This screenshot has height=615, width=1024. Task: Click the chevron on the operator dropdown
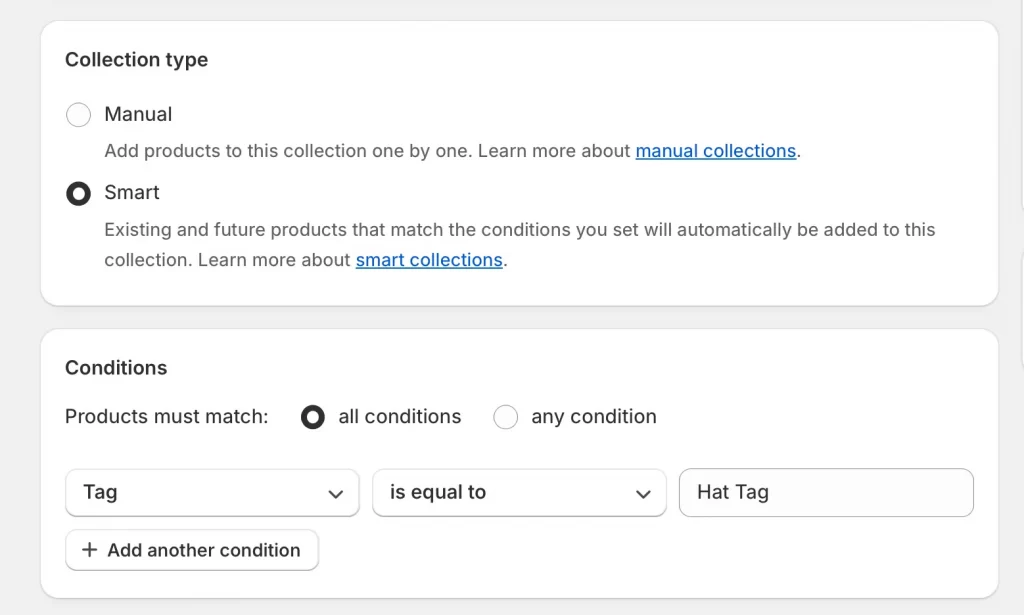(643, 492)
